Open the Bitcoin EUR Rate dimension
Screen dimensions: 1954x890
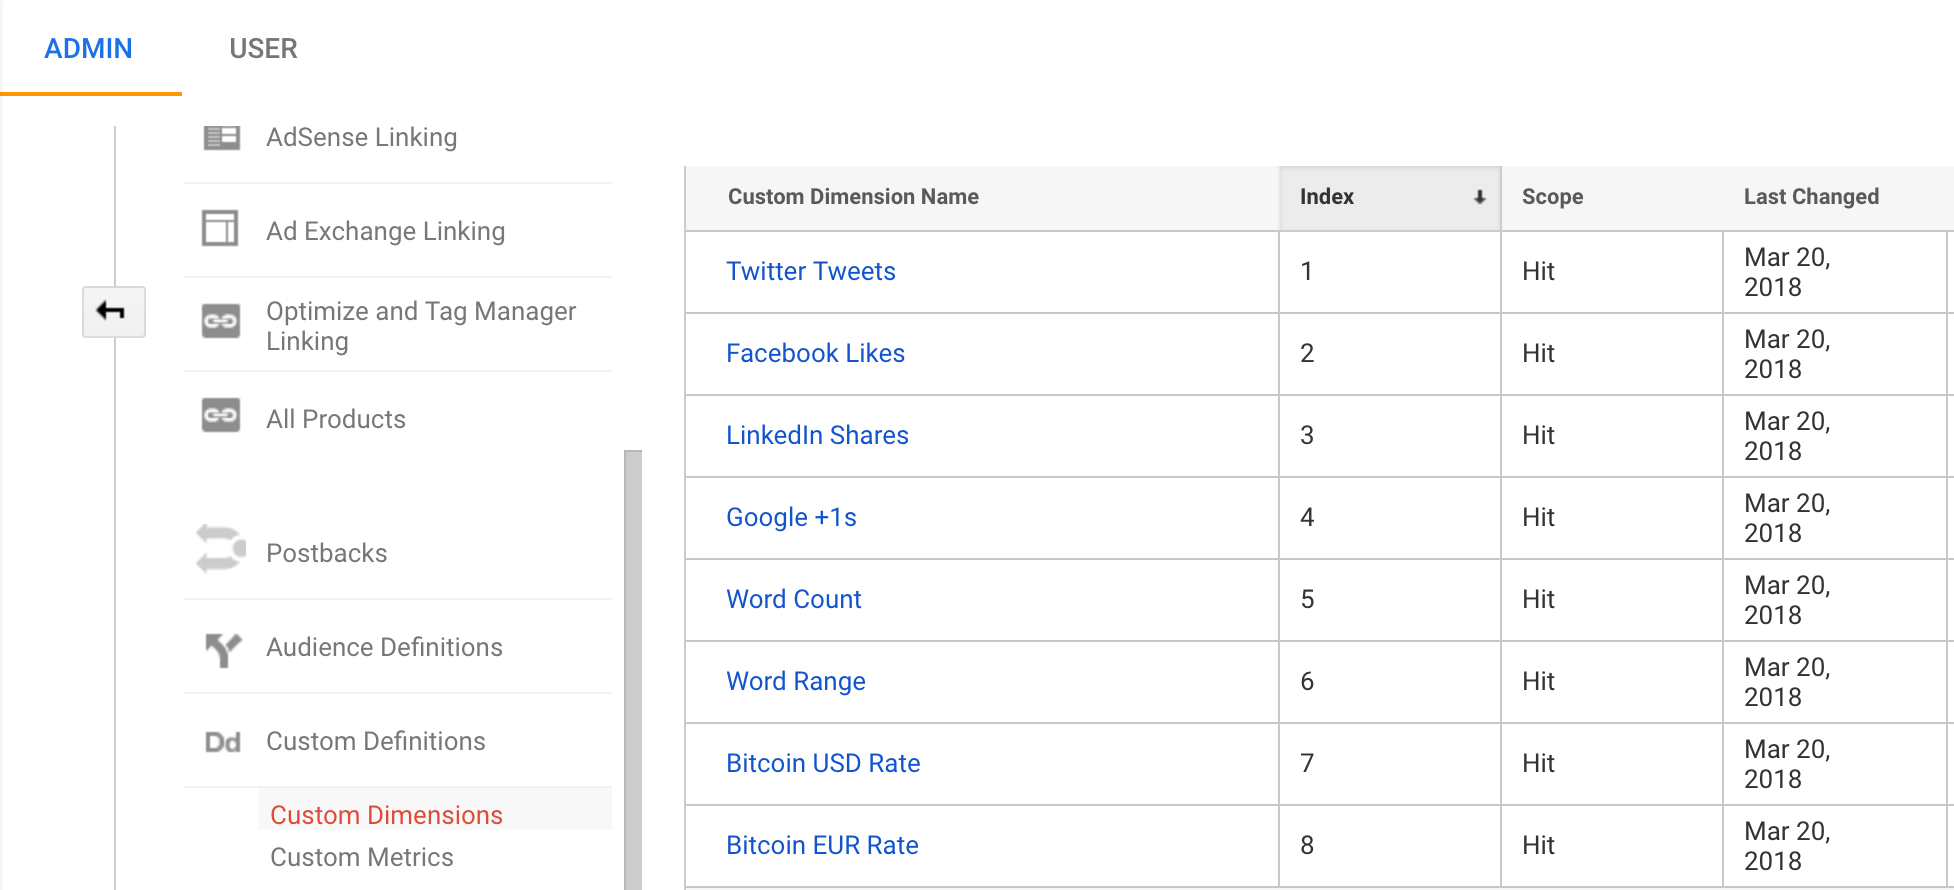tap(822, 845)
